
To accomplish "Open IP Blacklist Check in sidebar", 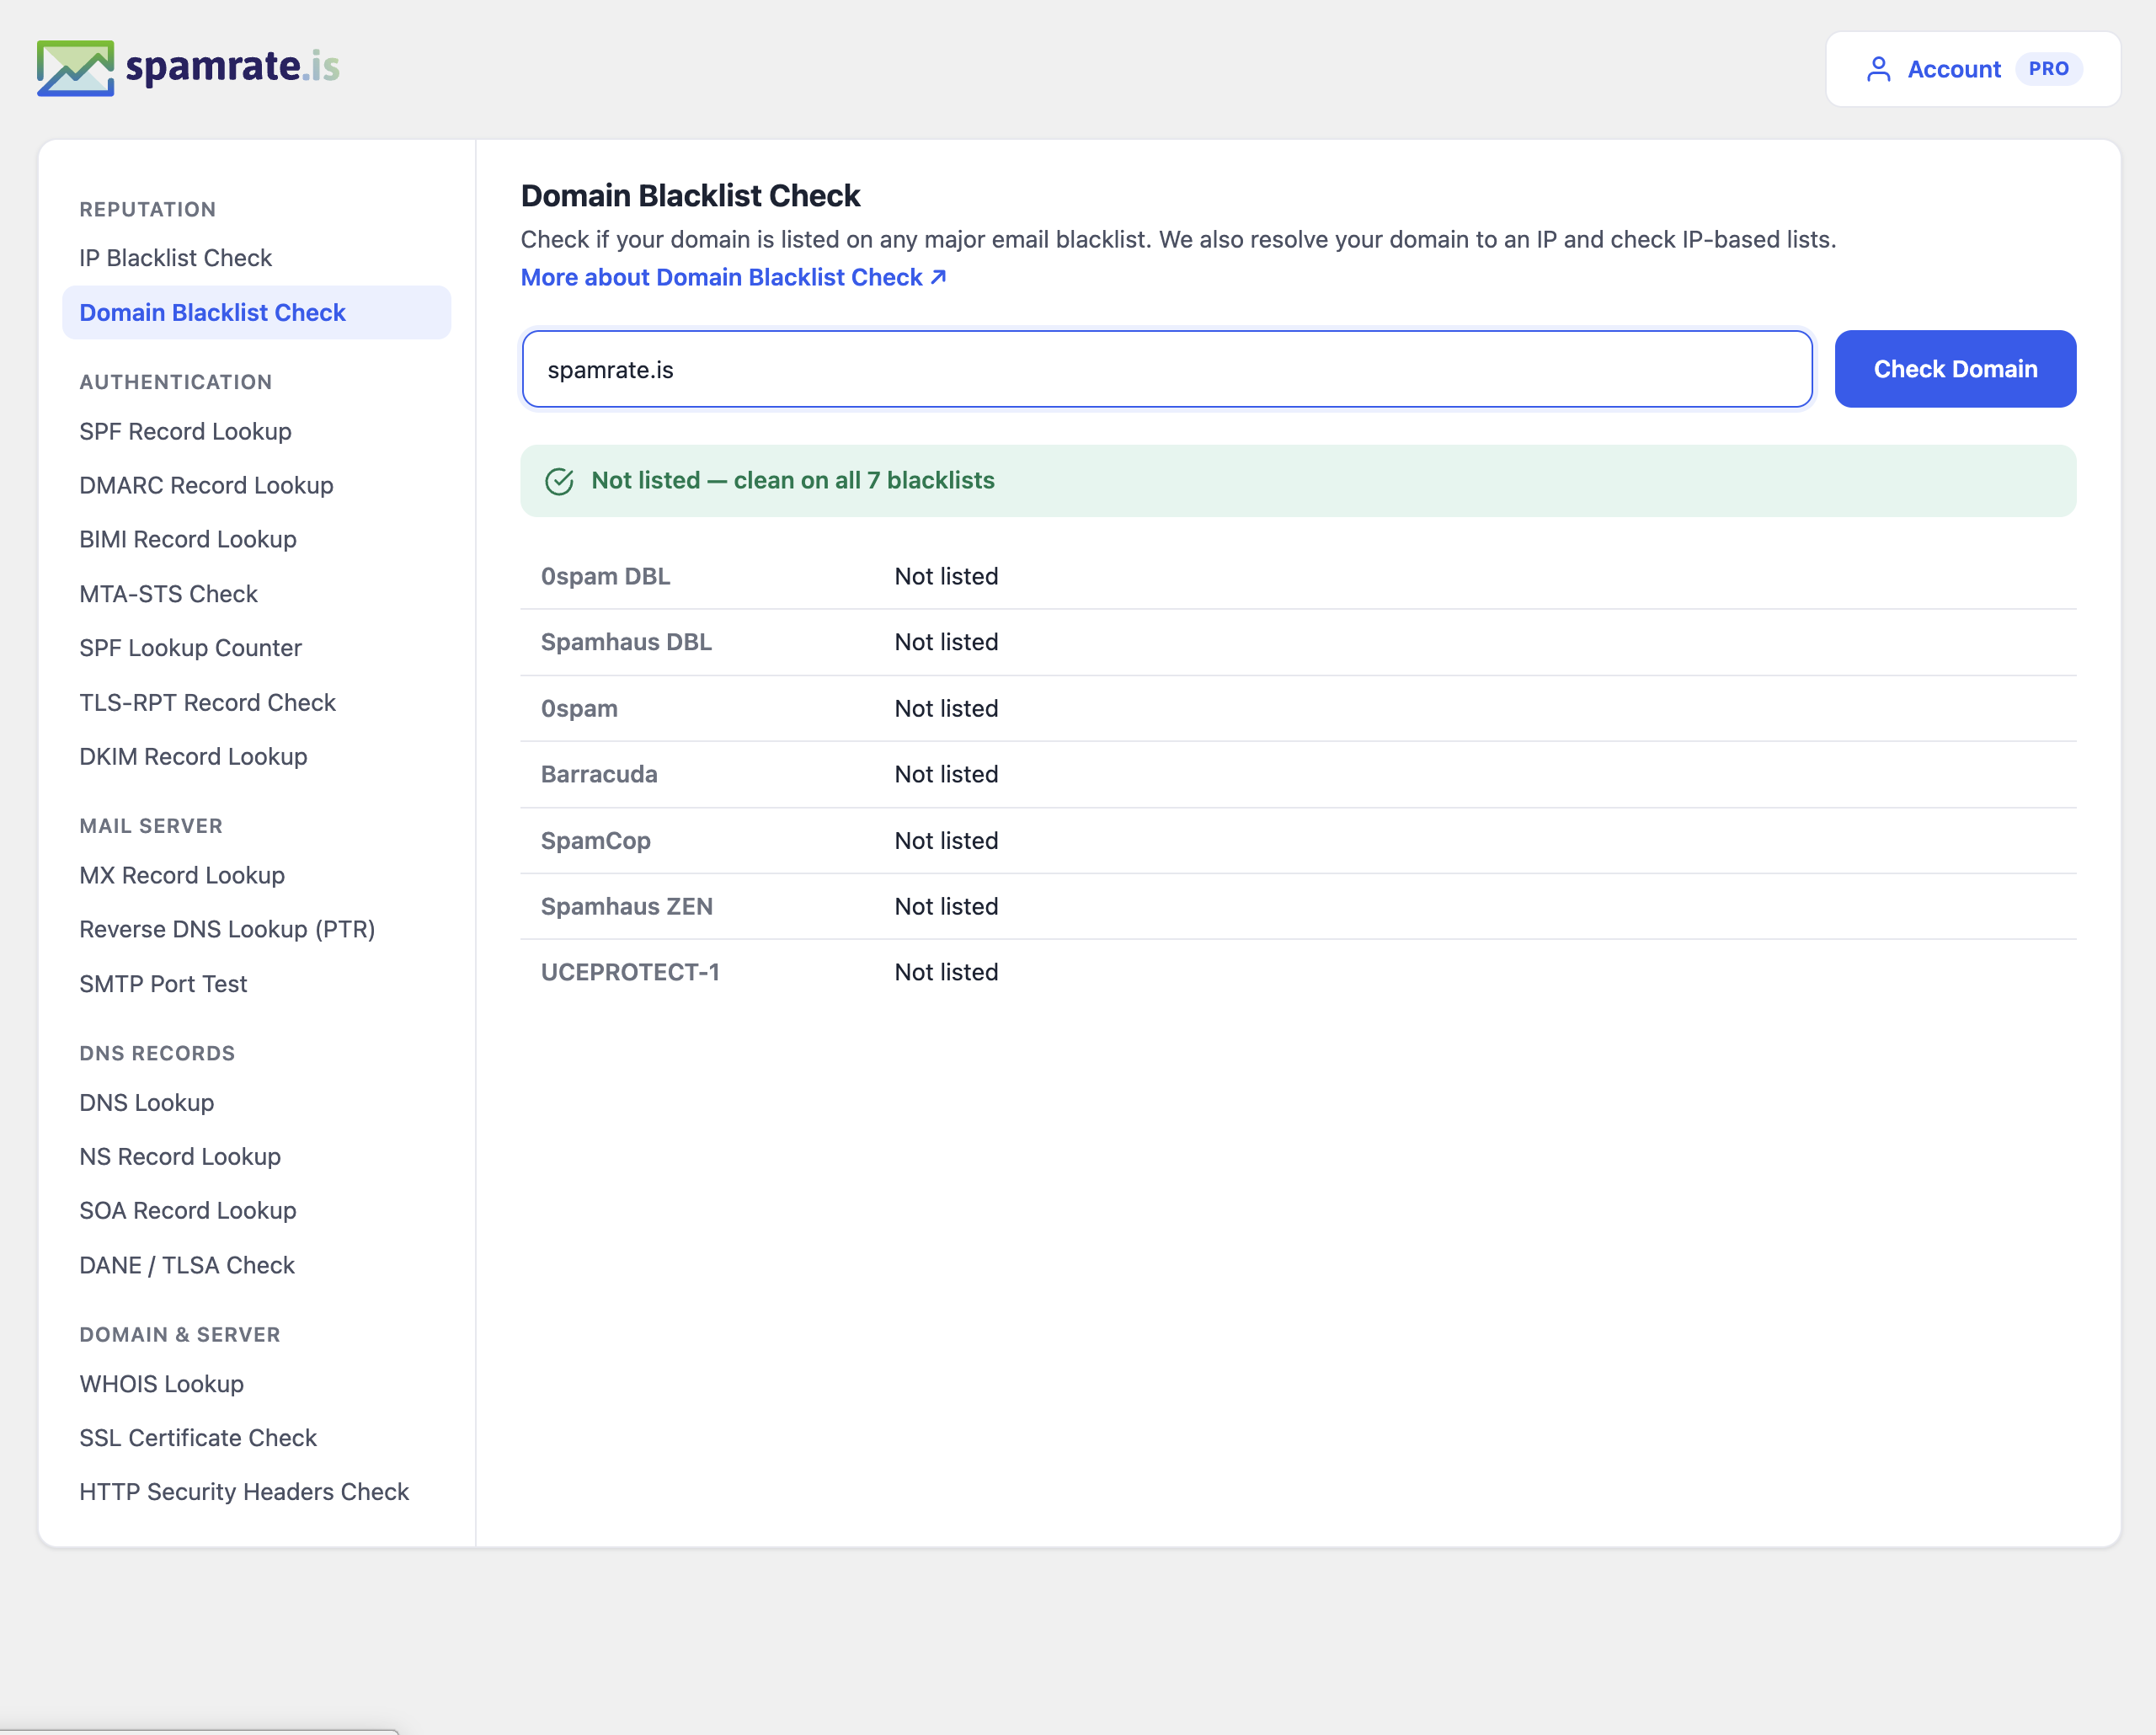I will 175,258.
